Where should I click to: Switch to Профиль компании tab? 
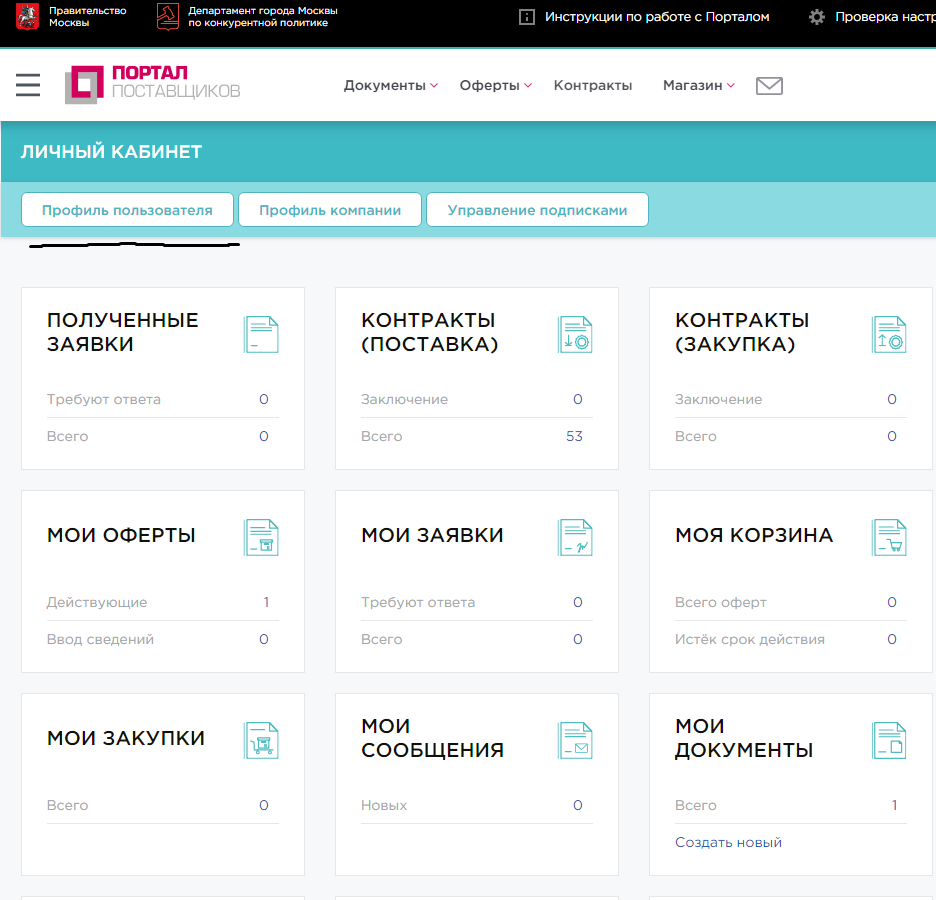tap(330, 210)
